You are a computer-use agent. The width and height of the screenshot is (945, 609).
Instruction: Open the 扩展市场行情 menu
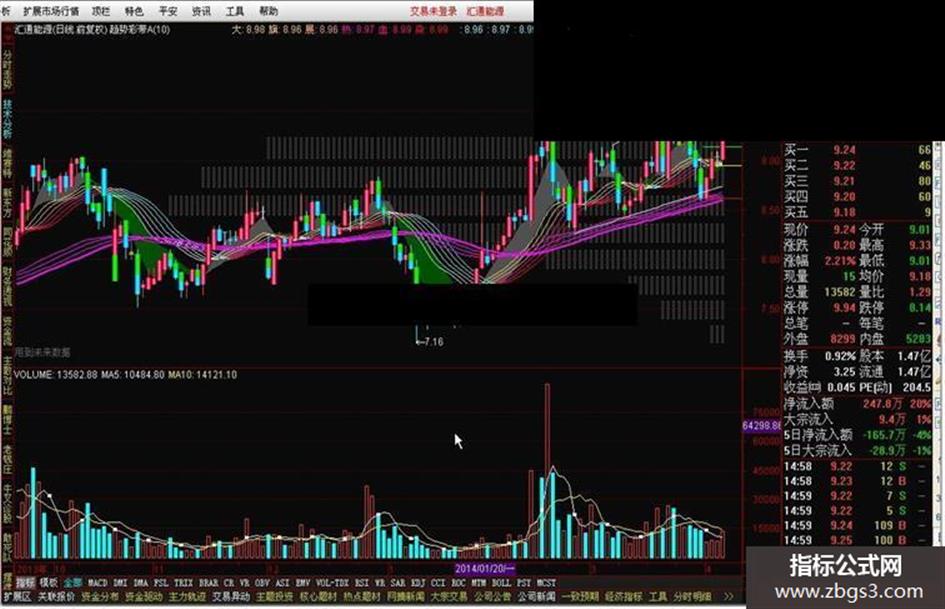click(51, 11)
